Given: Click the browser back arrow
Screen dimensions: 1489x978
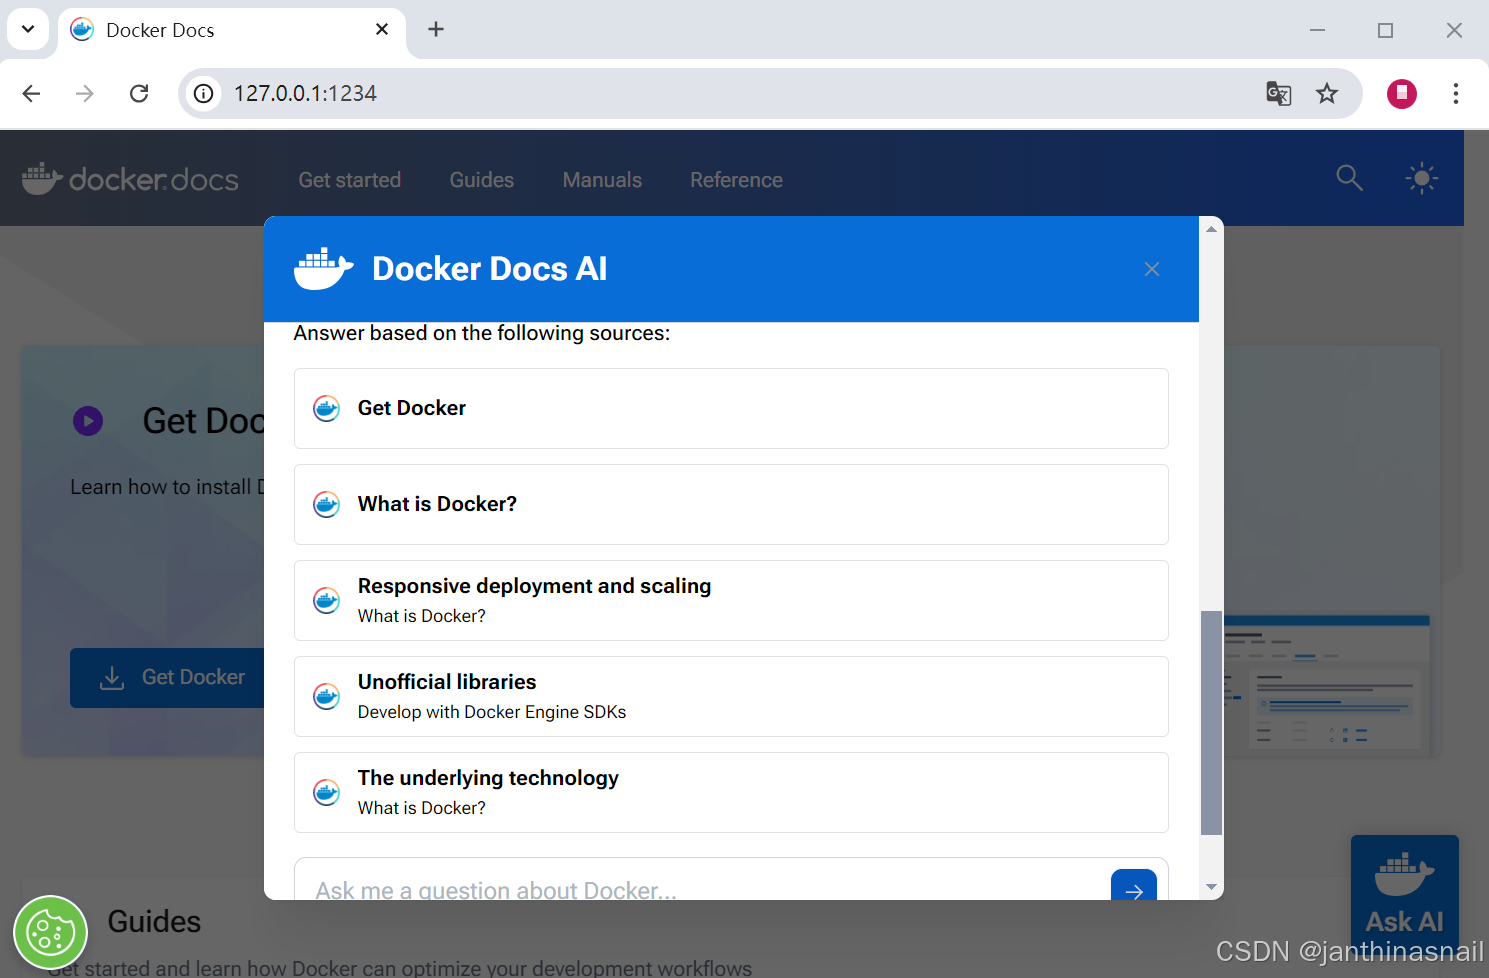Looking at the screenshot, I should click(x=32, y=93).
